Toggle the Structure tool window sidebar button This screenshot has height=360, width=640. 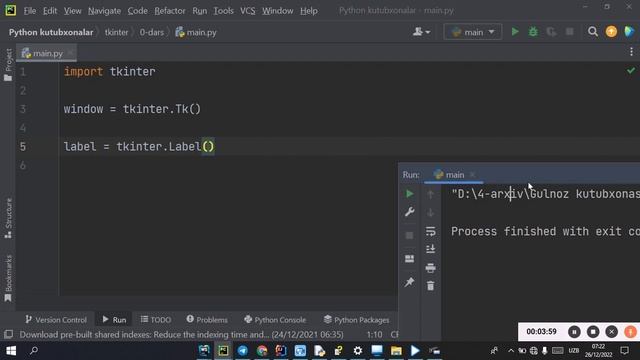[x=8, y=218]
